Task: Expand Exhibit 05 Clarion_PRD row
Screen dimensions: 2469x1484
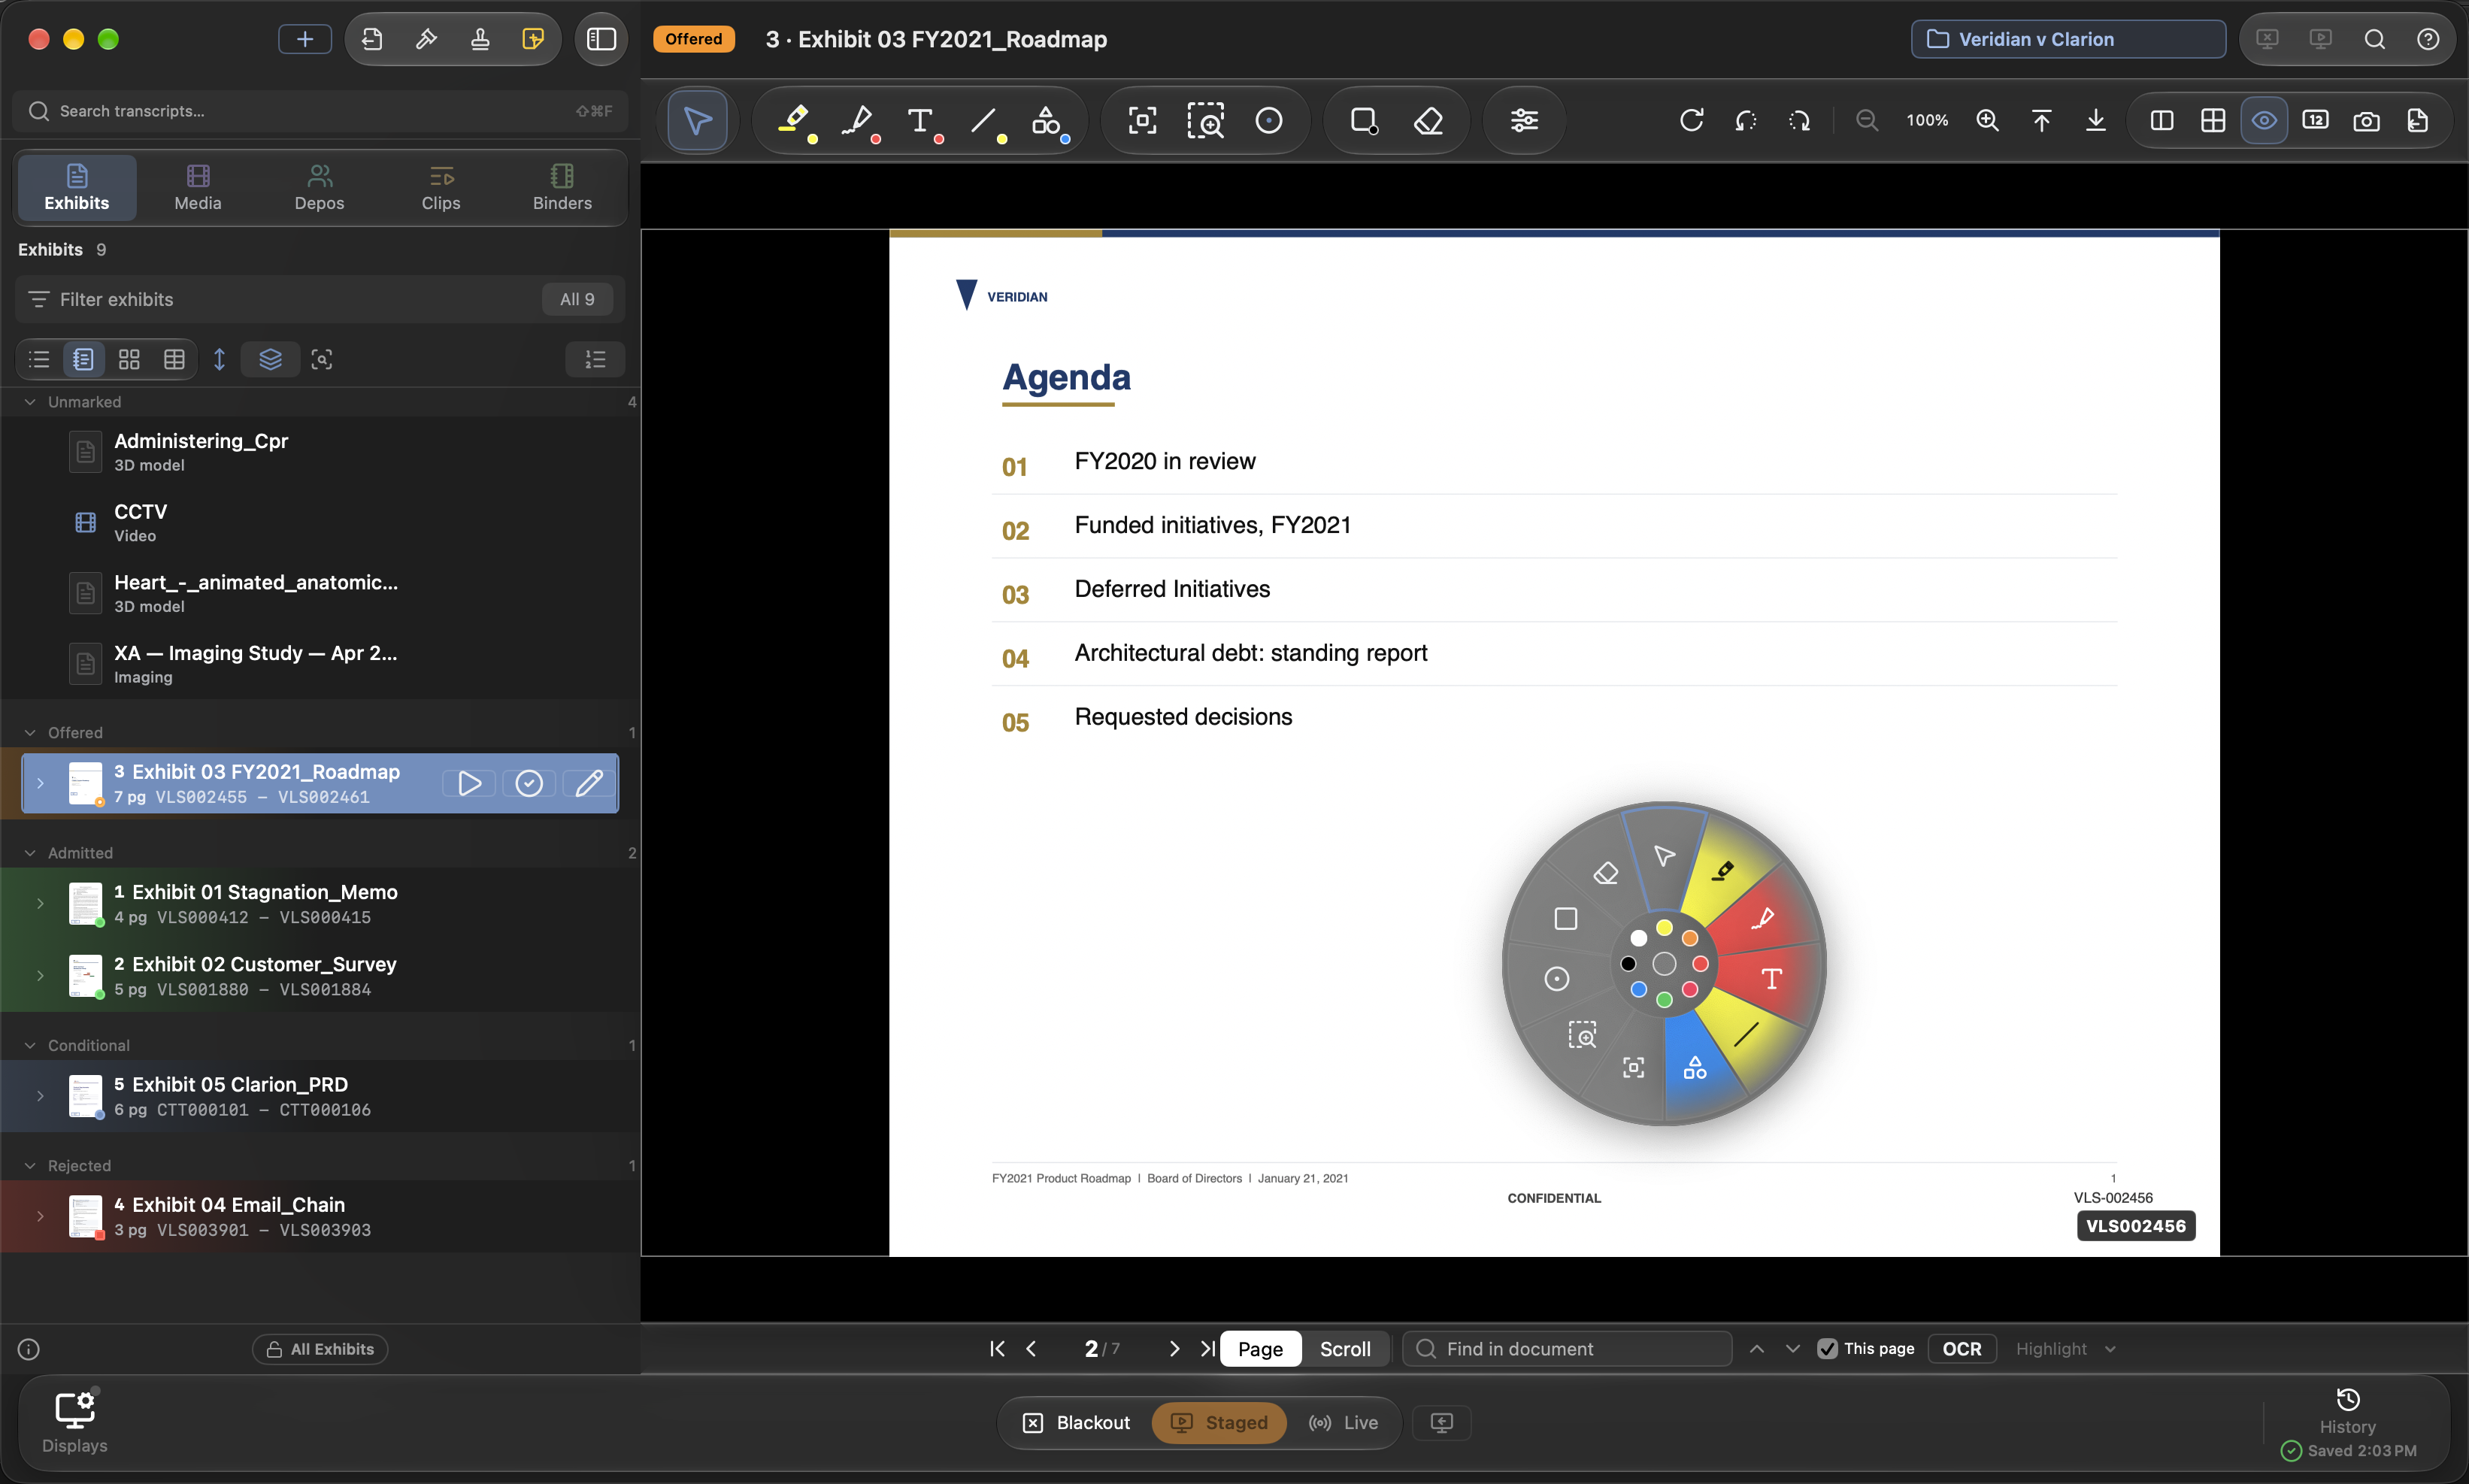Action: [40, 1096]
